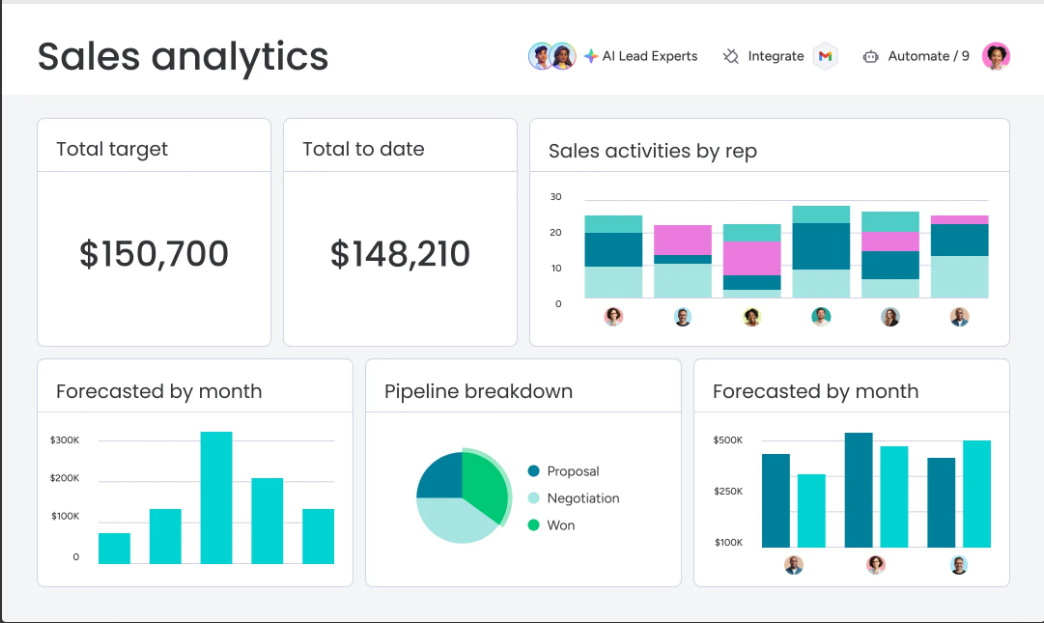Click the Sales analytics title
This screenshot has width=1044, height=623.
click(183, 57)
